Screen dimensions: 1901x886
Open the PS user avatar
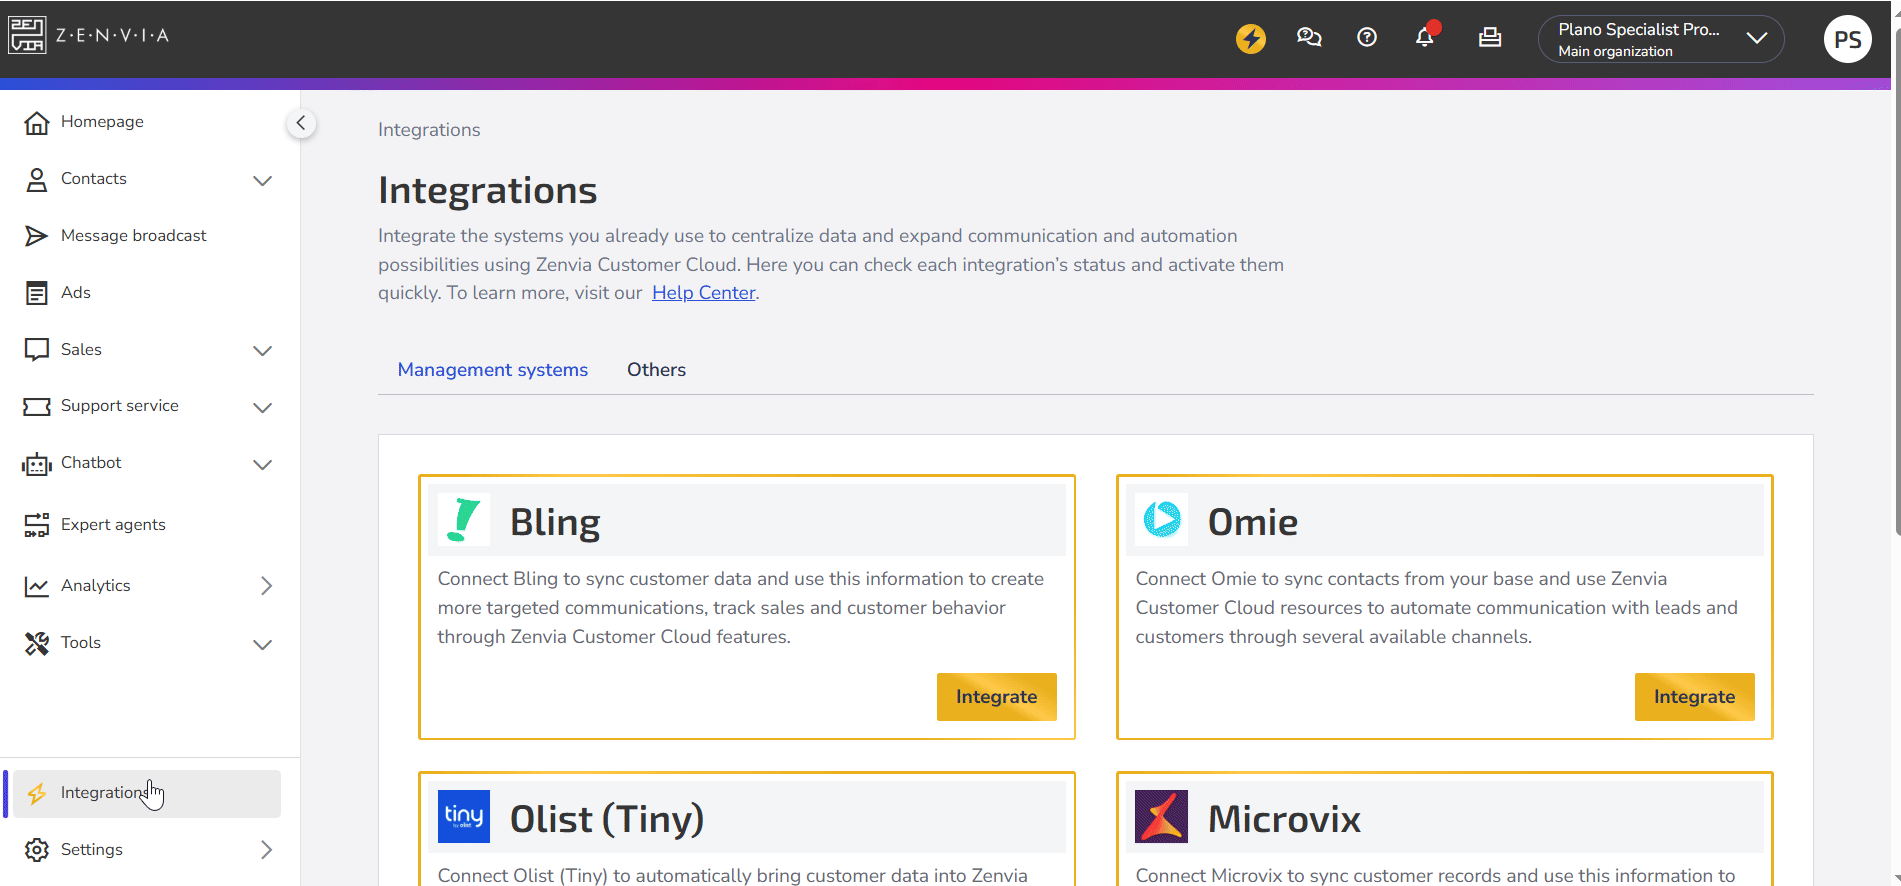point(1847,39)
